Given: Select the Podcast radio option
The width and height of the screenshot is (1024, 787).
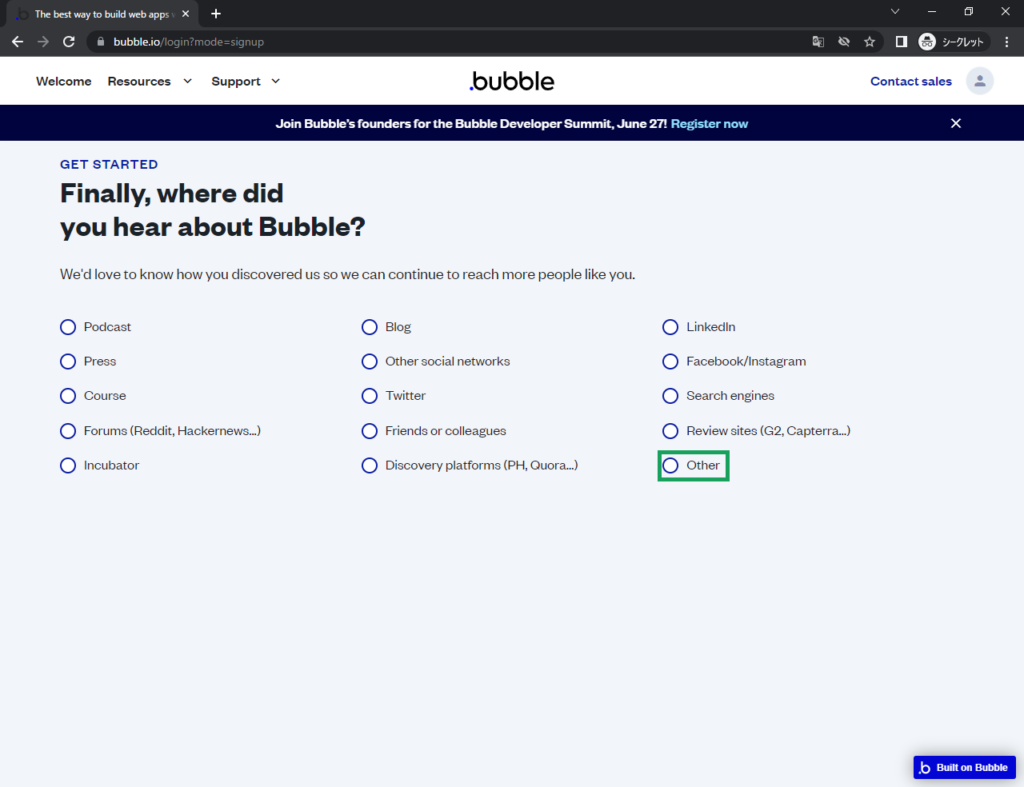Looking at the screenshot, I should tap(68, 327).
